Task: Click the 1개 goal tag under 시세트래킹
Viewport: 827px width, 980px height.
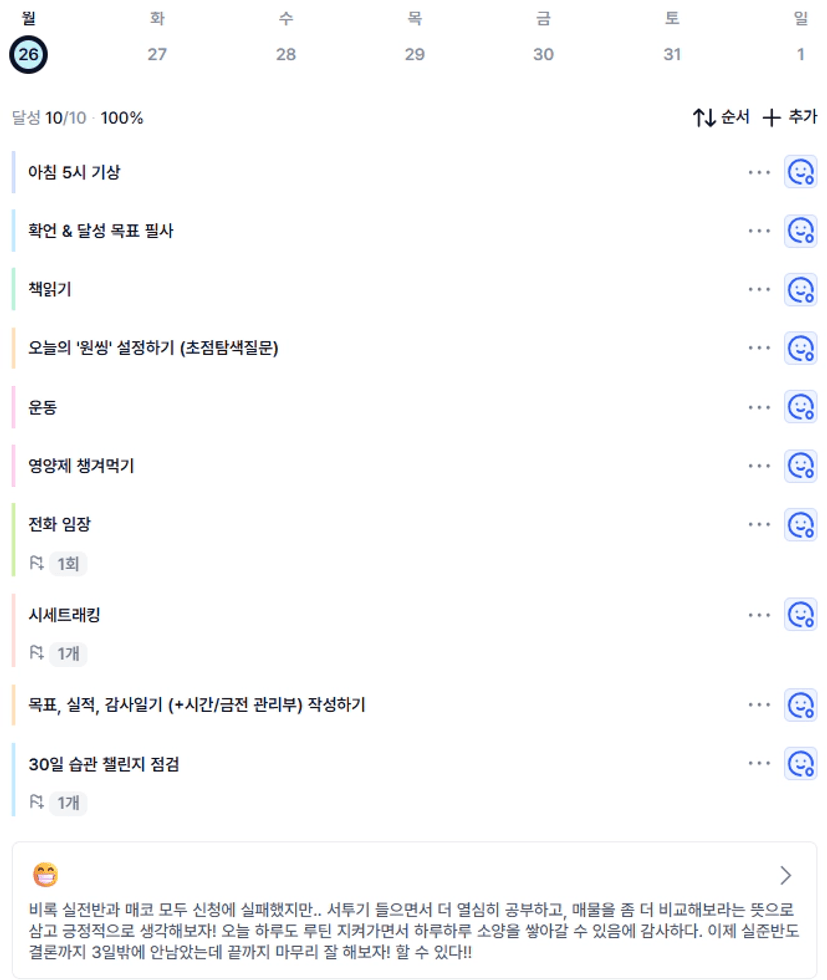Action: point(67,654)
